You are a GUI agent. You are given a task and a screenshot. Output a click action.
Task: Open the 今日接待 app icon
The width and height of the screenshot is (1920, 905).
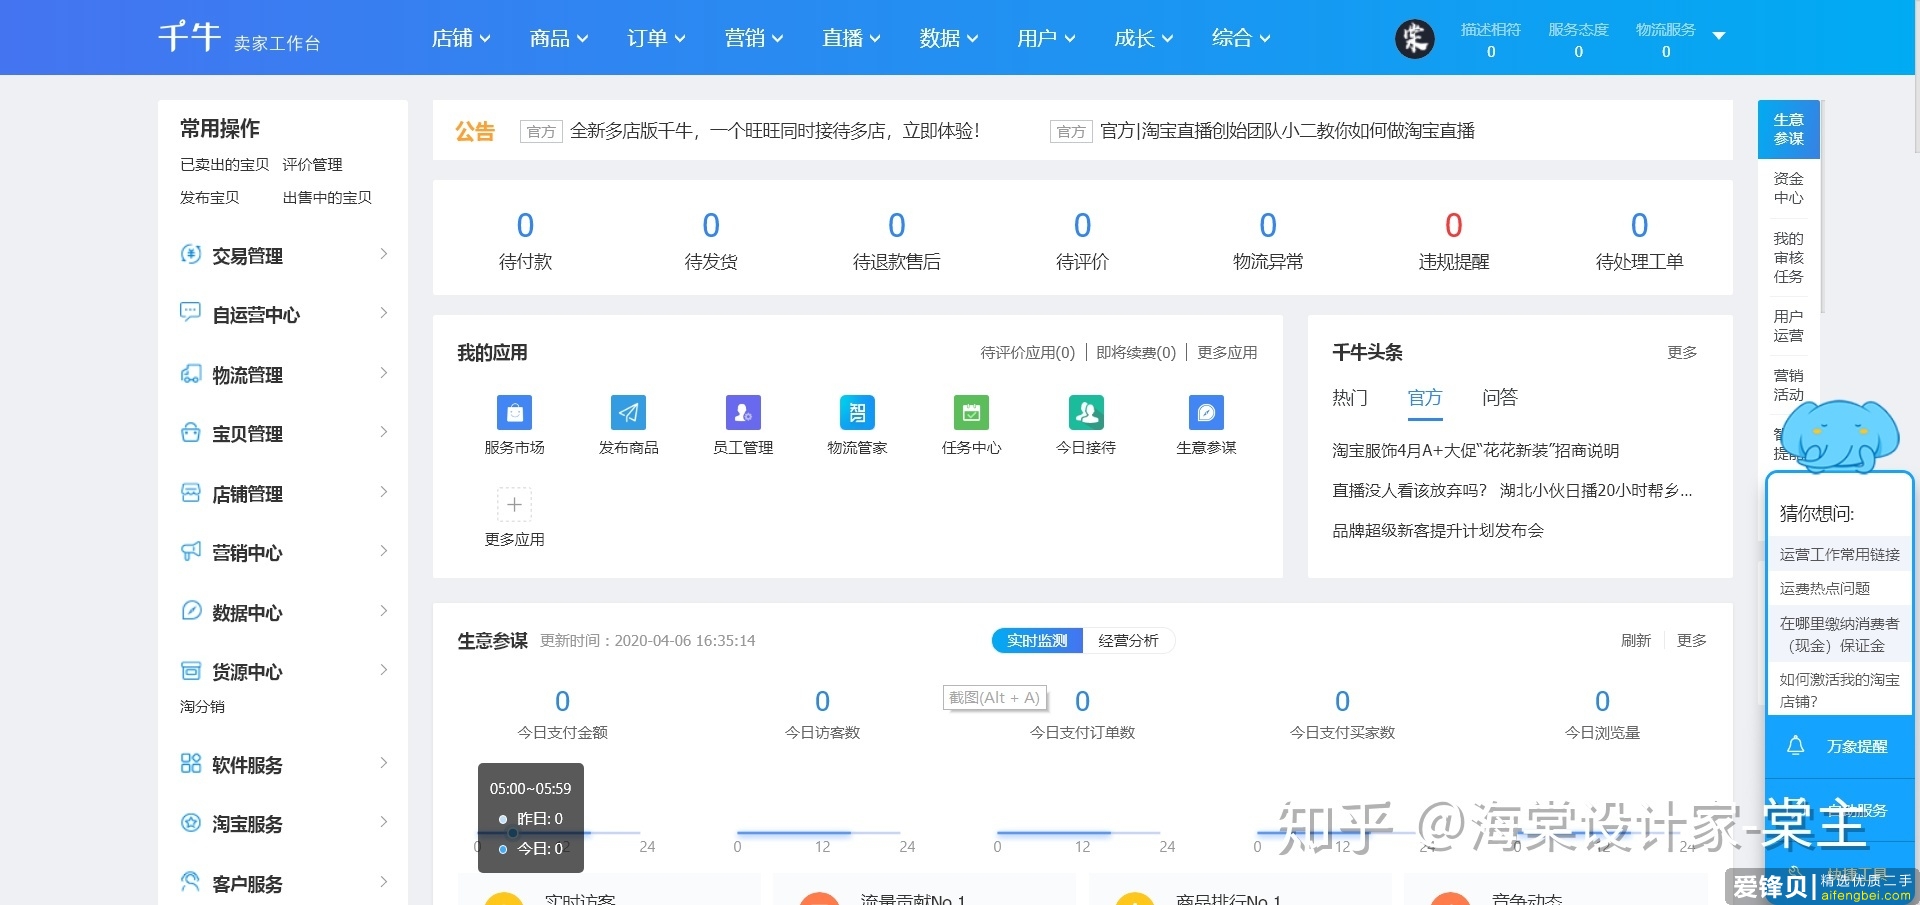pyautogui.click(x=1086, y=412)
